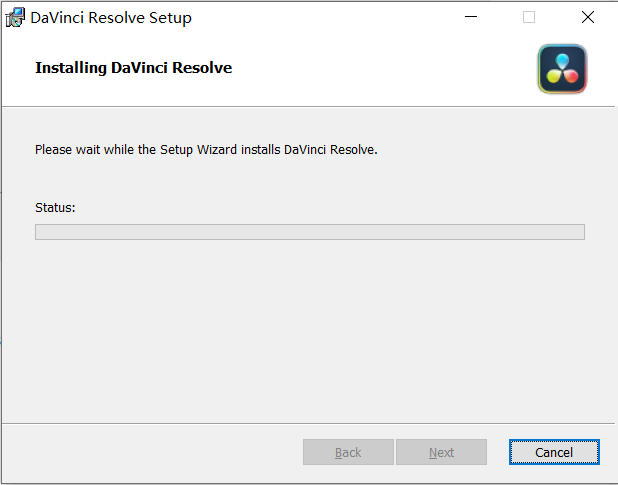Click the right end of the progress bar

tap(578, 232)
